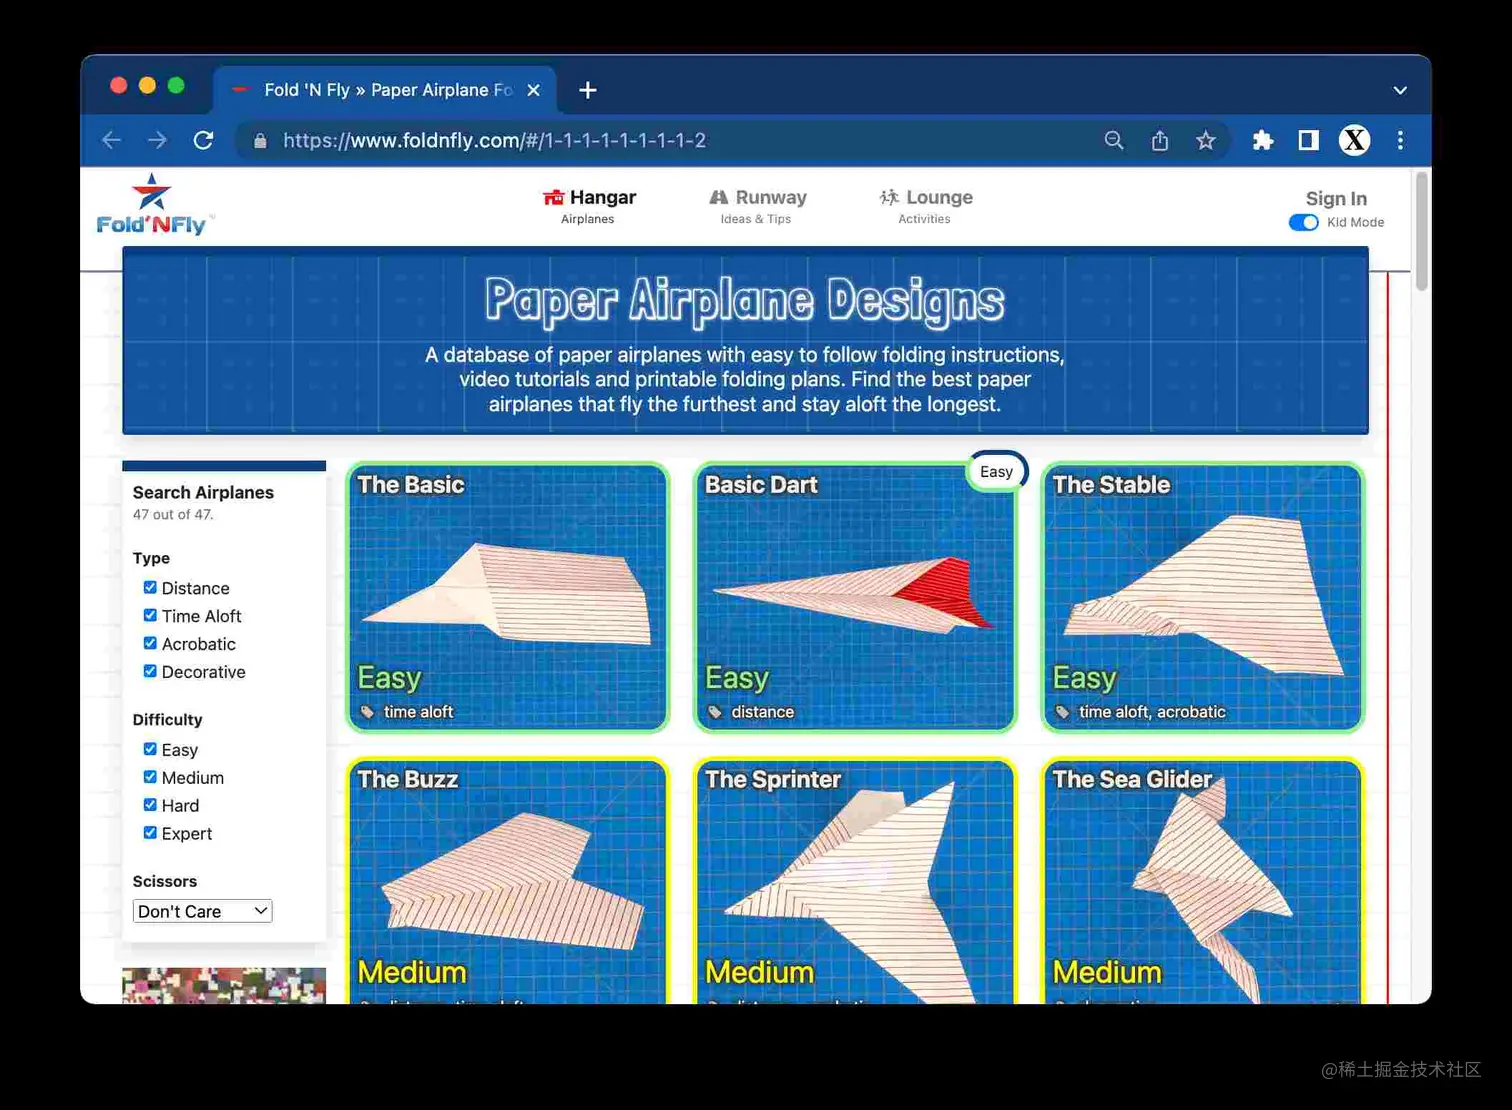This screenshot has height=1110, width=1512.
Task: Open a new browser tab with the plus button
Action: (x=587, y=90)
